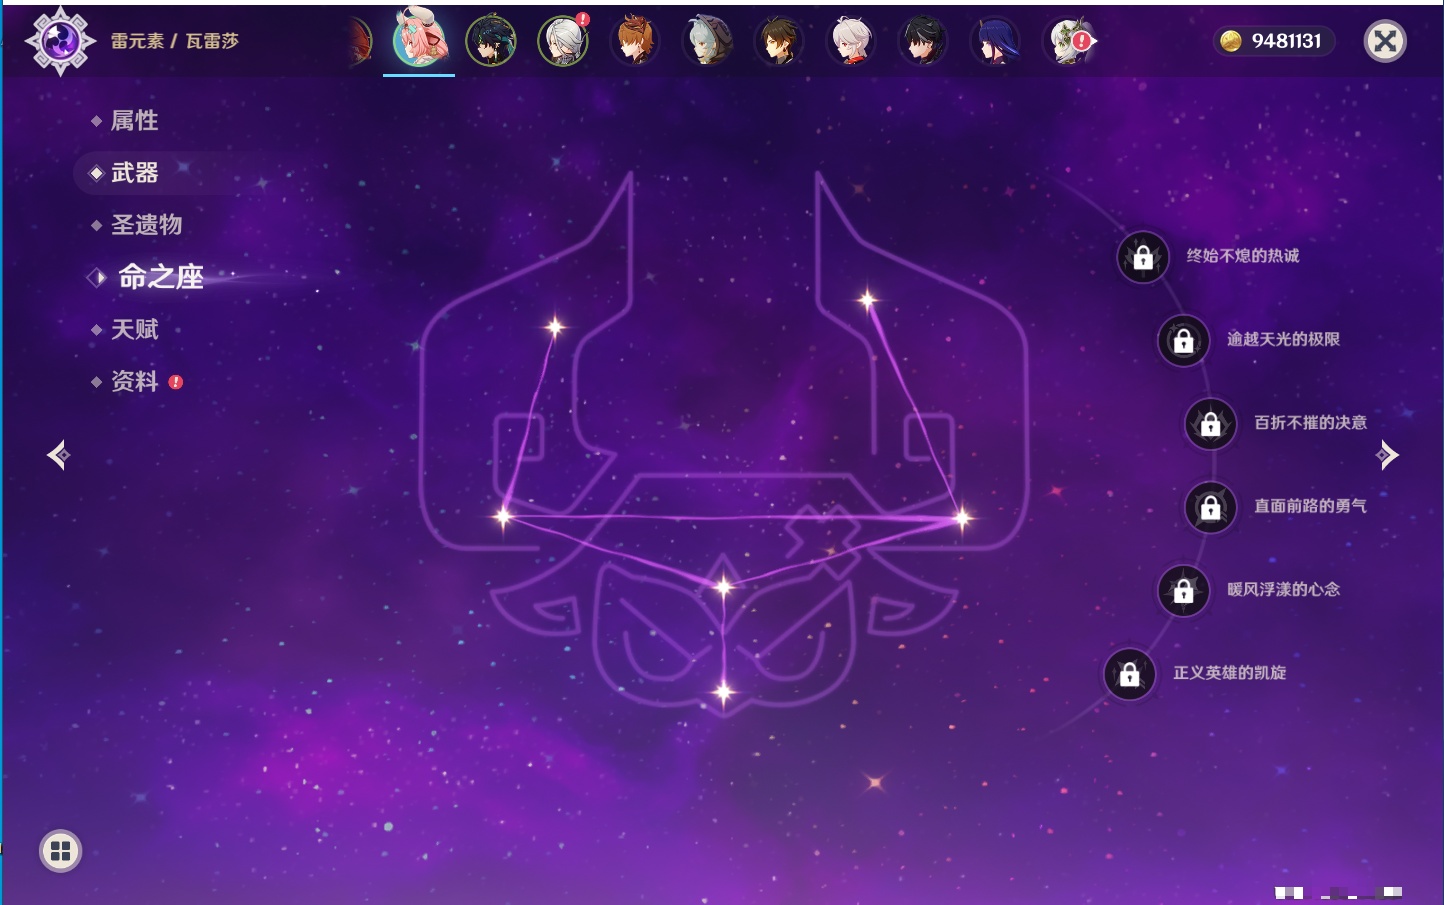The width and height of the screenshot is (1444, 905).
Task: Click the 雷元素 / 瓦雷莎 title text
Action: (x=175, y=41)
